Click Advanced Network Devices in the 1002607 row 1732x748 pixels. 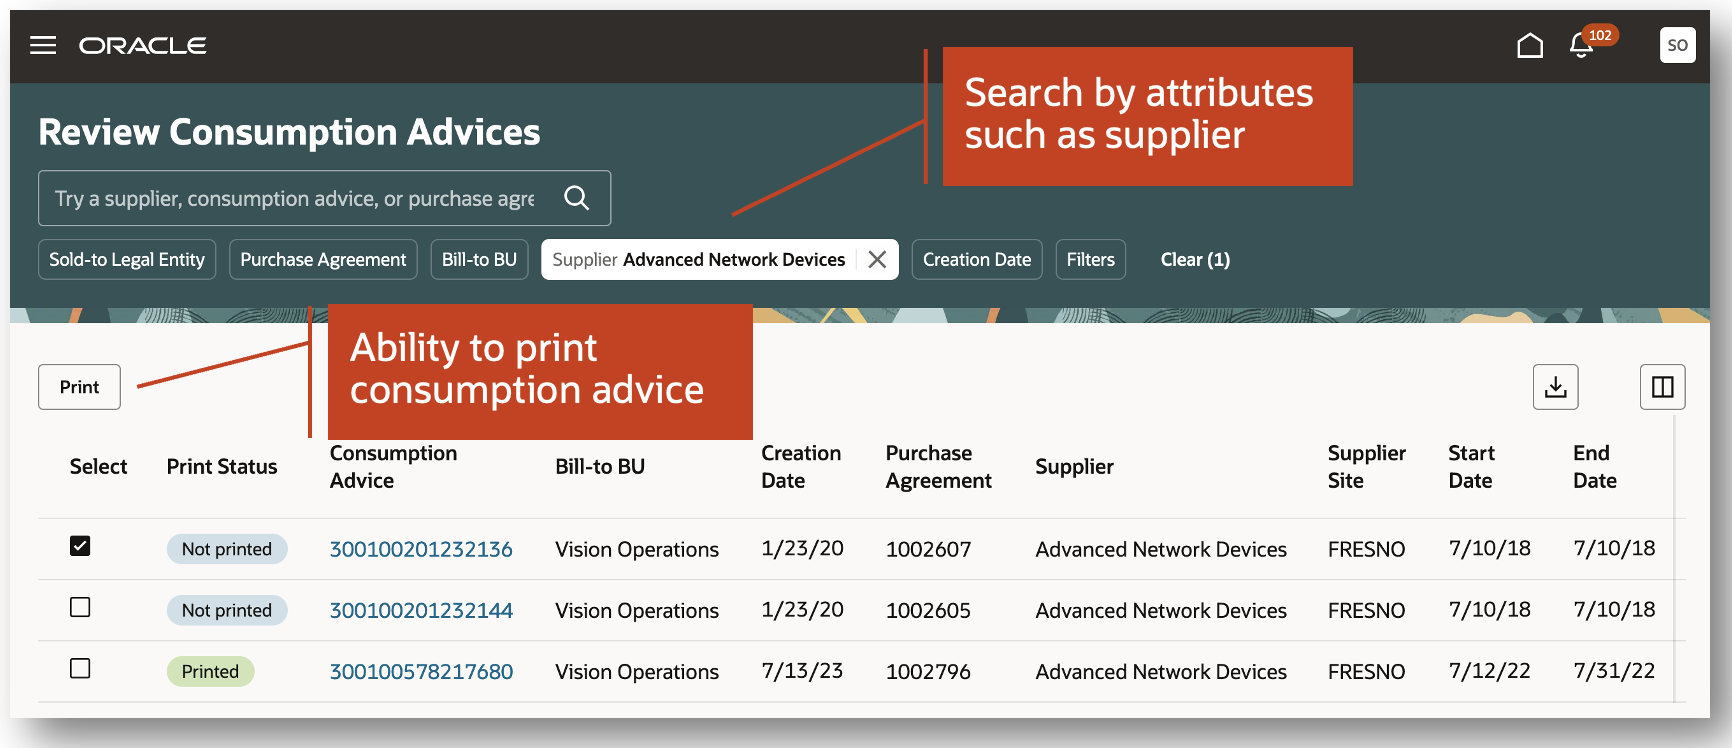tap(1161, 549)
